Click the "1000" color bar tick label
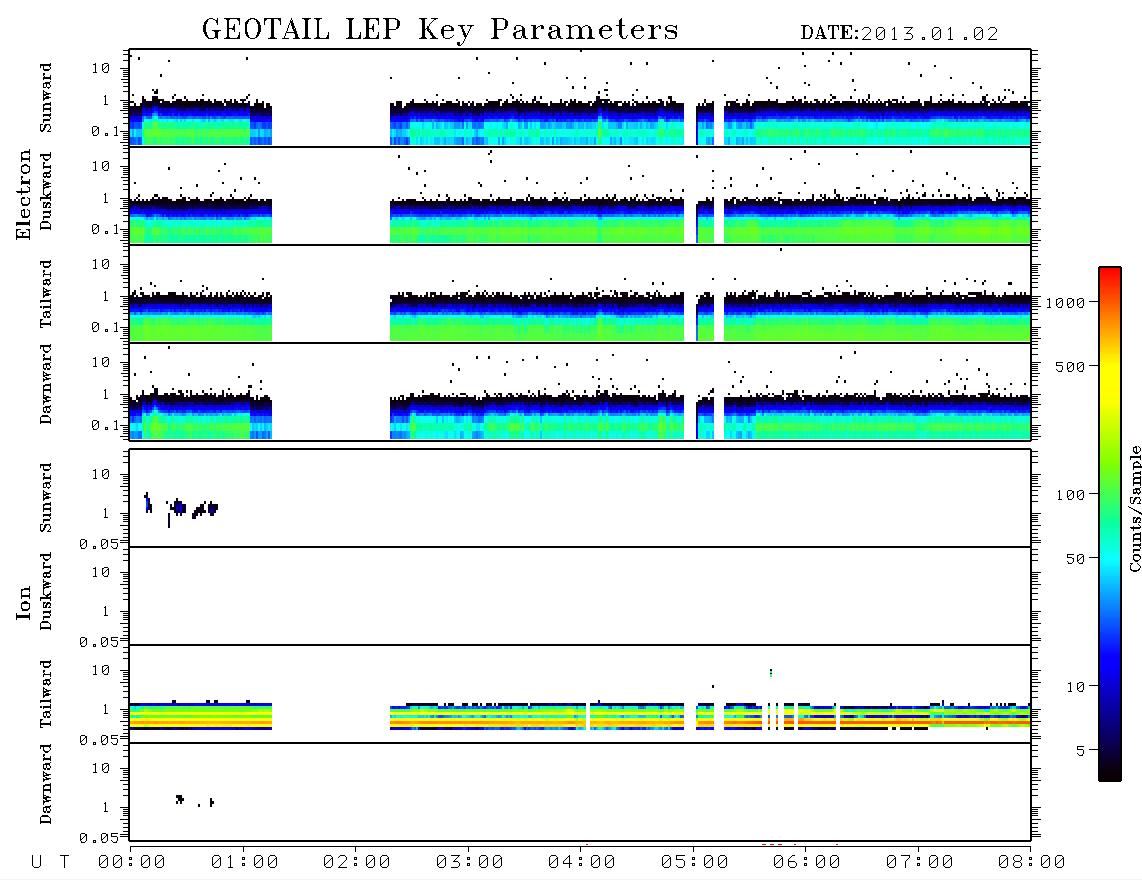This screenshot has width=1142, height=880. pos(1066,303)
